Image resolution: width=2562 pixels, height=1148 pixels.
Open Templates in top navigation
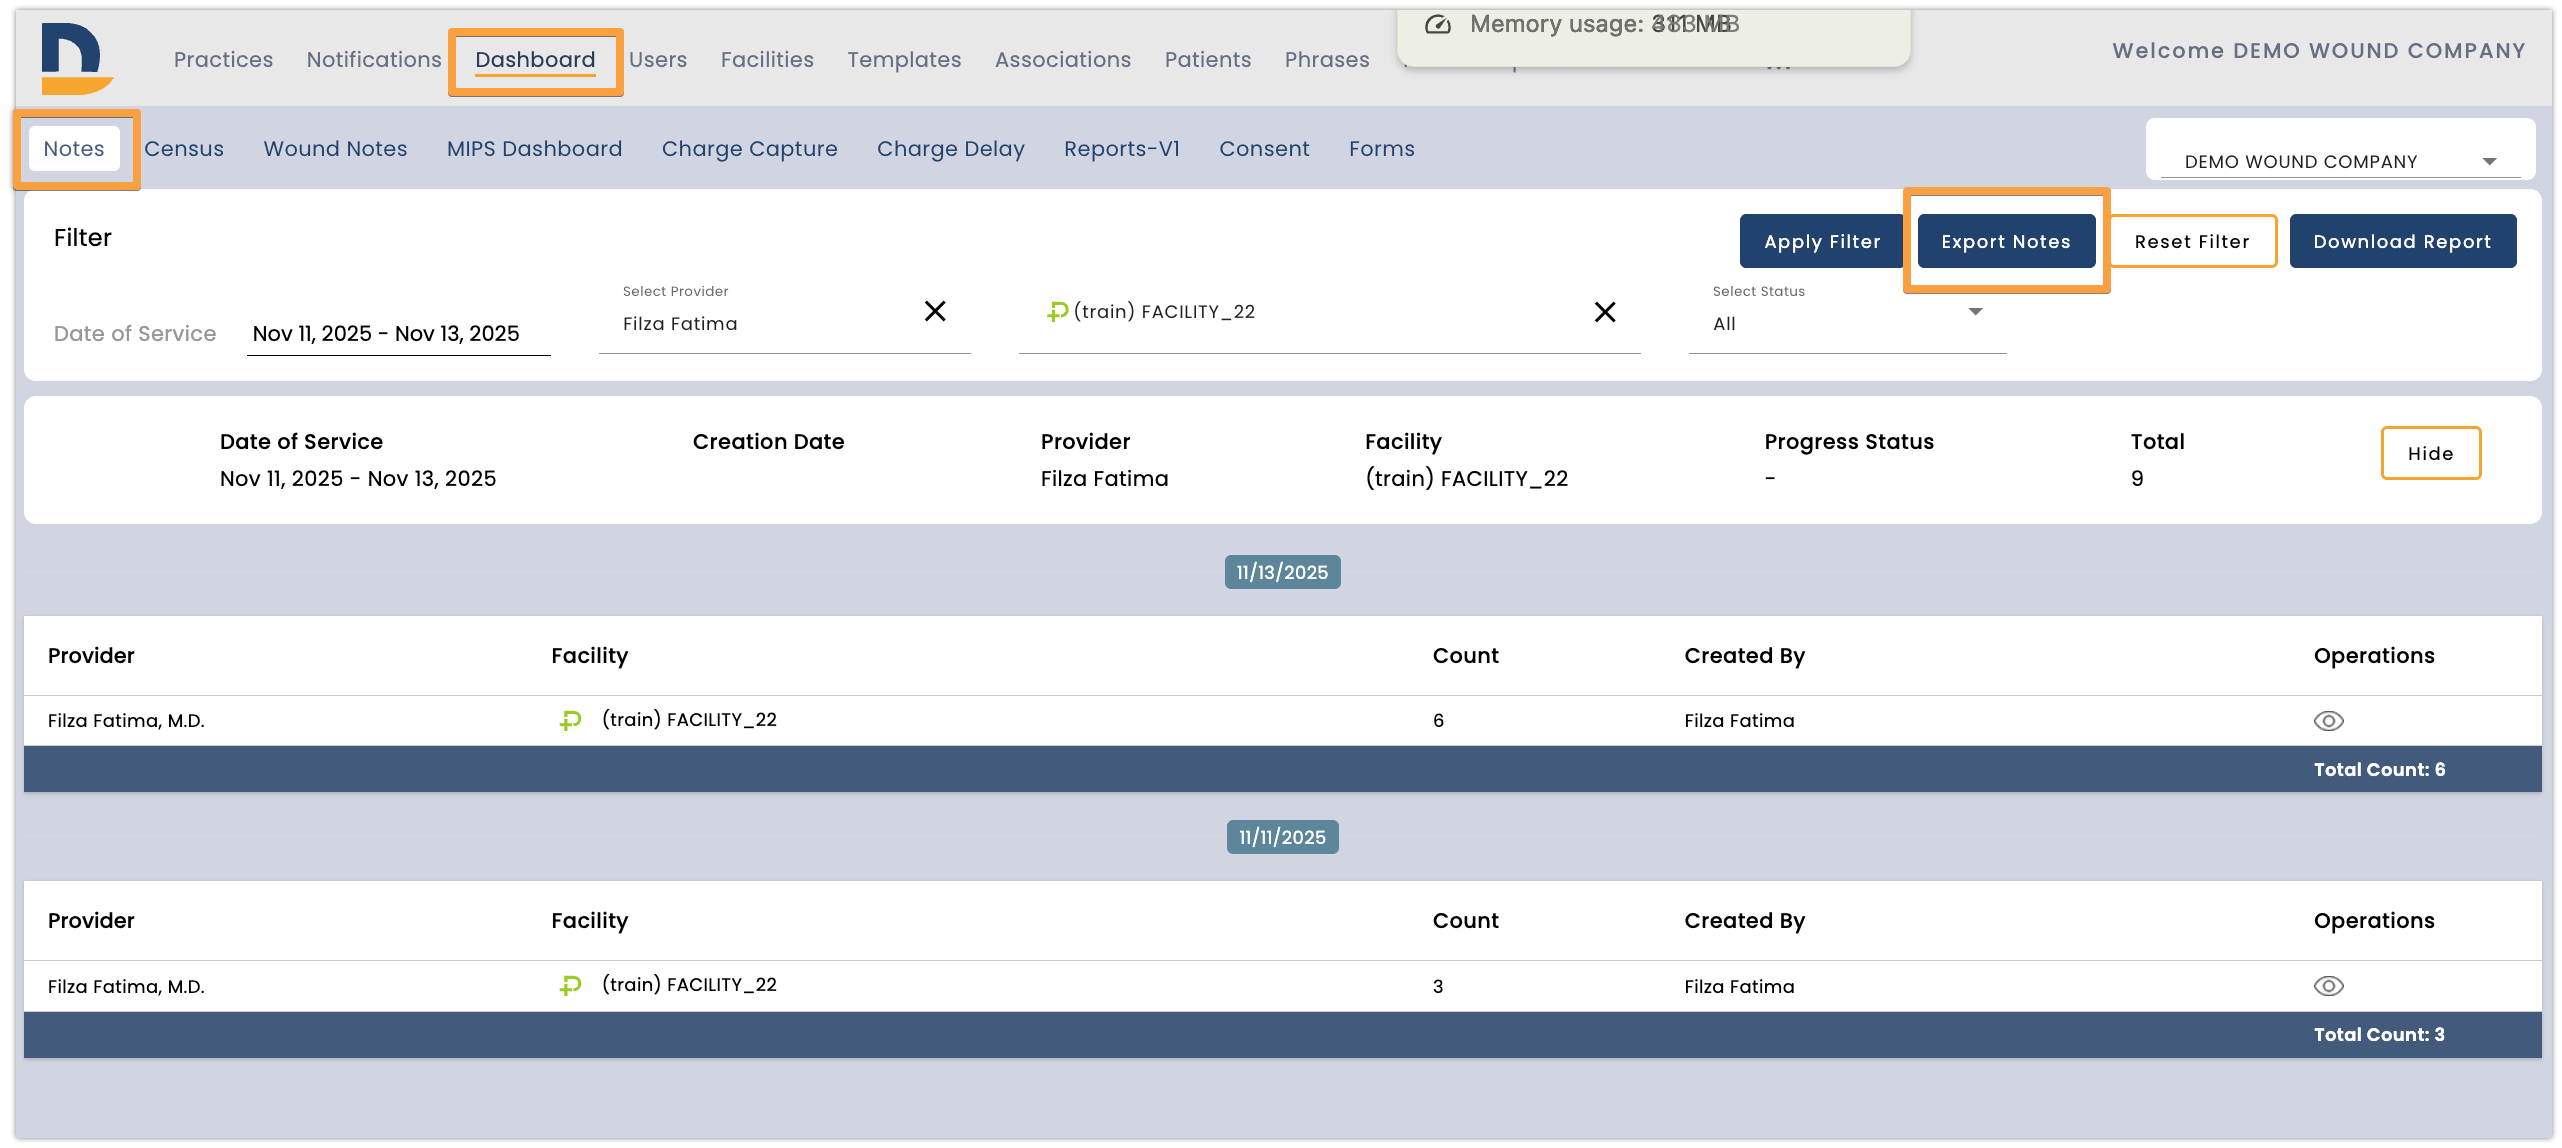(904, 60)
